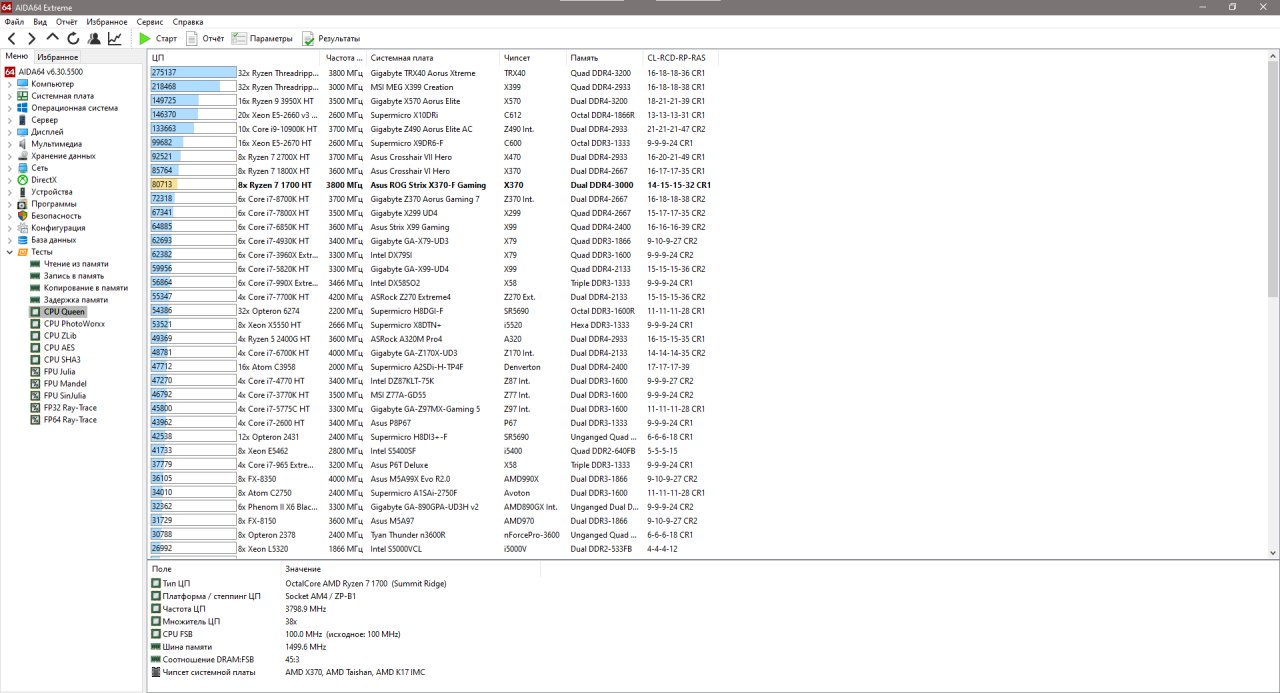1280x693 pixels.
Task: Click the FPU Mandel test icon
Action: pyautogui.click(x=35, y=384)
